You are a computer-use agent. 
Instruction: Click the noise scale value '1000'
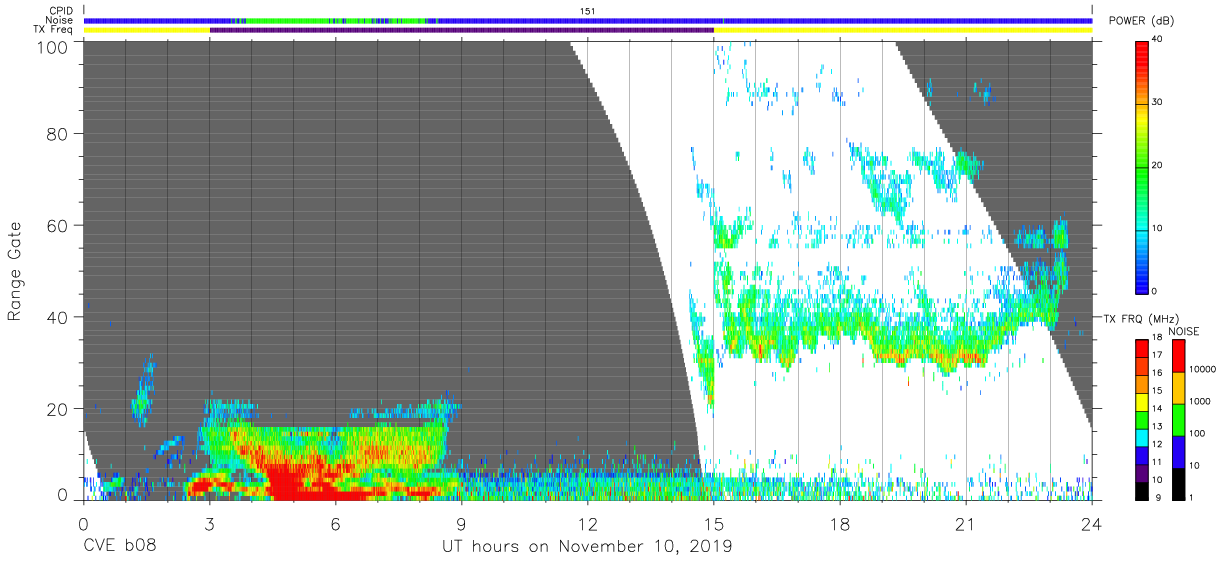pyautogui.click(x=1198, y=401)
